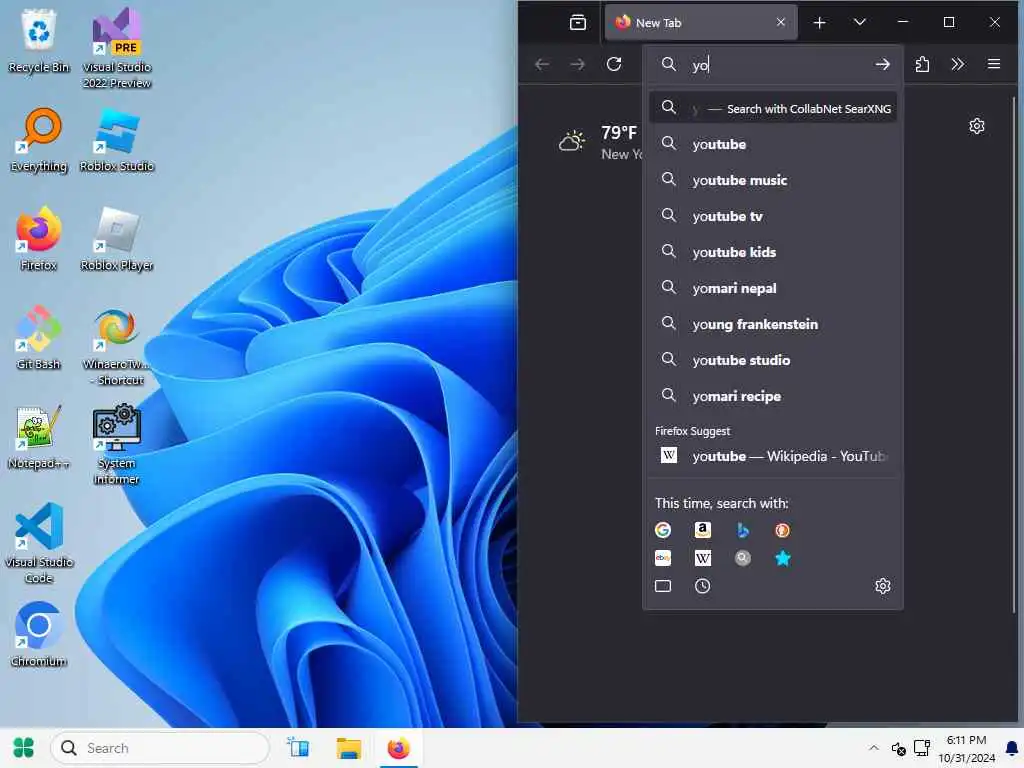Click Firefox taskbar icon
This screenshot has width=1024, height=768.
398,748
